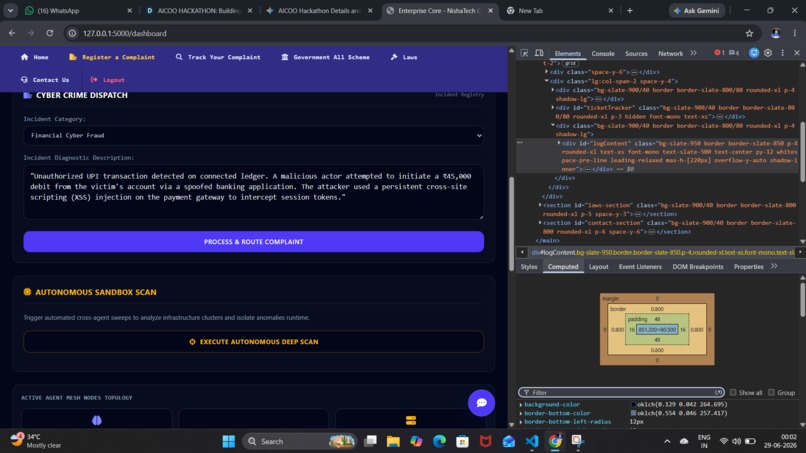Click Execute Autonomous Deep Scan button
The width and height of the screenshot is (806, 453).
(x=253, y=342)
